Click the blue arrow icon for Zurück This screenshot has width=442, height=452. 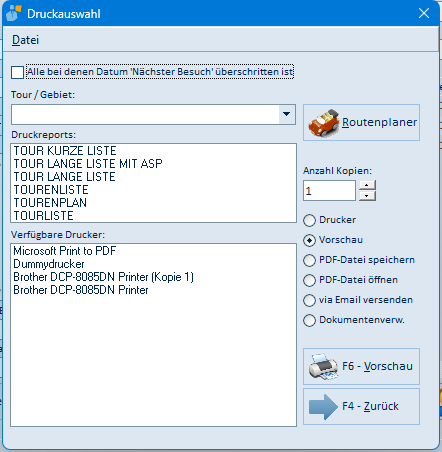(323, 407)
